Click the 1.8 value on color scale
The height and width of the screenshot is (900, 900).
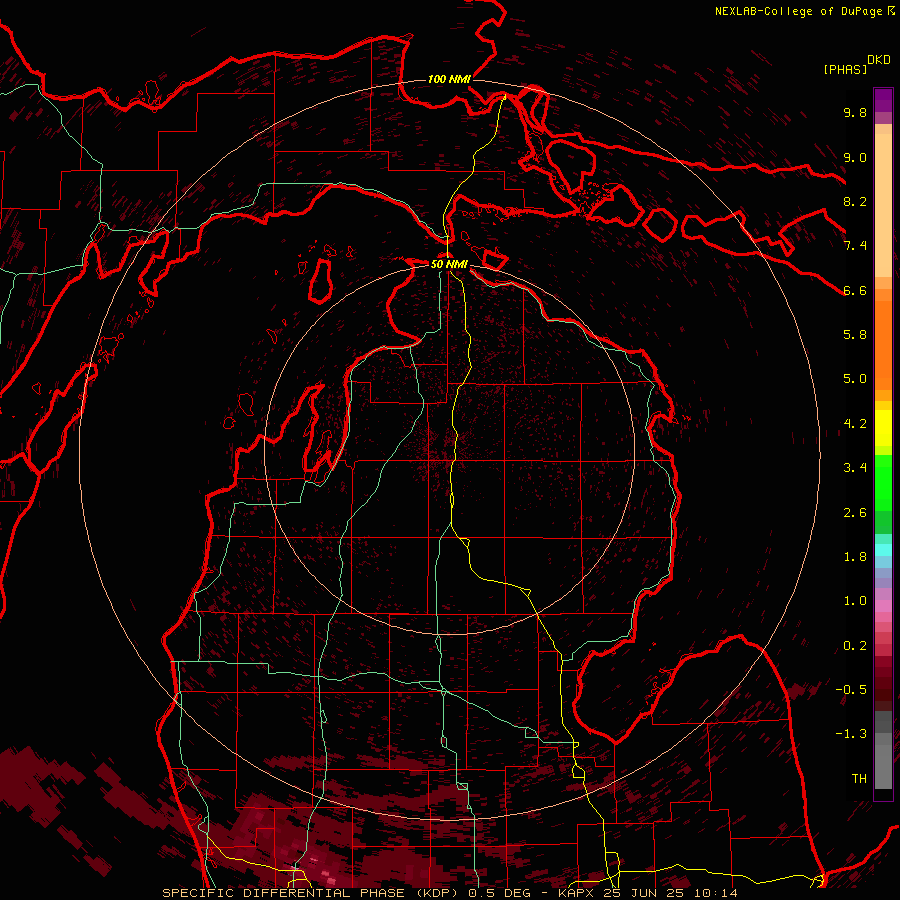pos(855,557)
